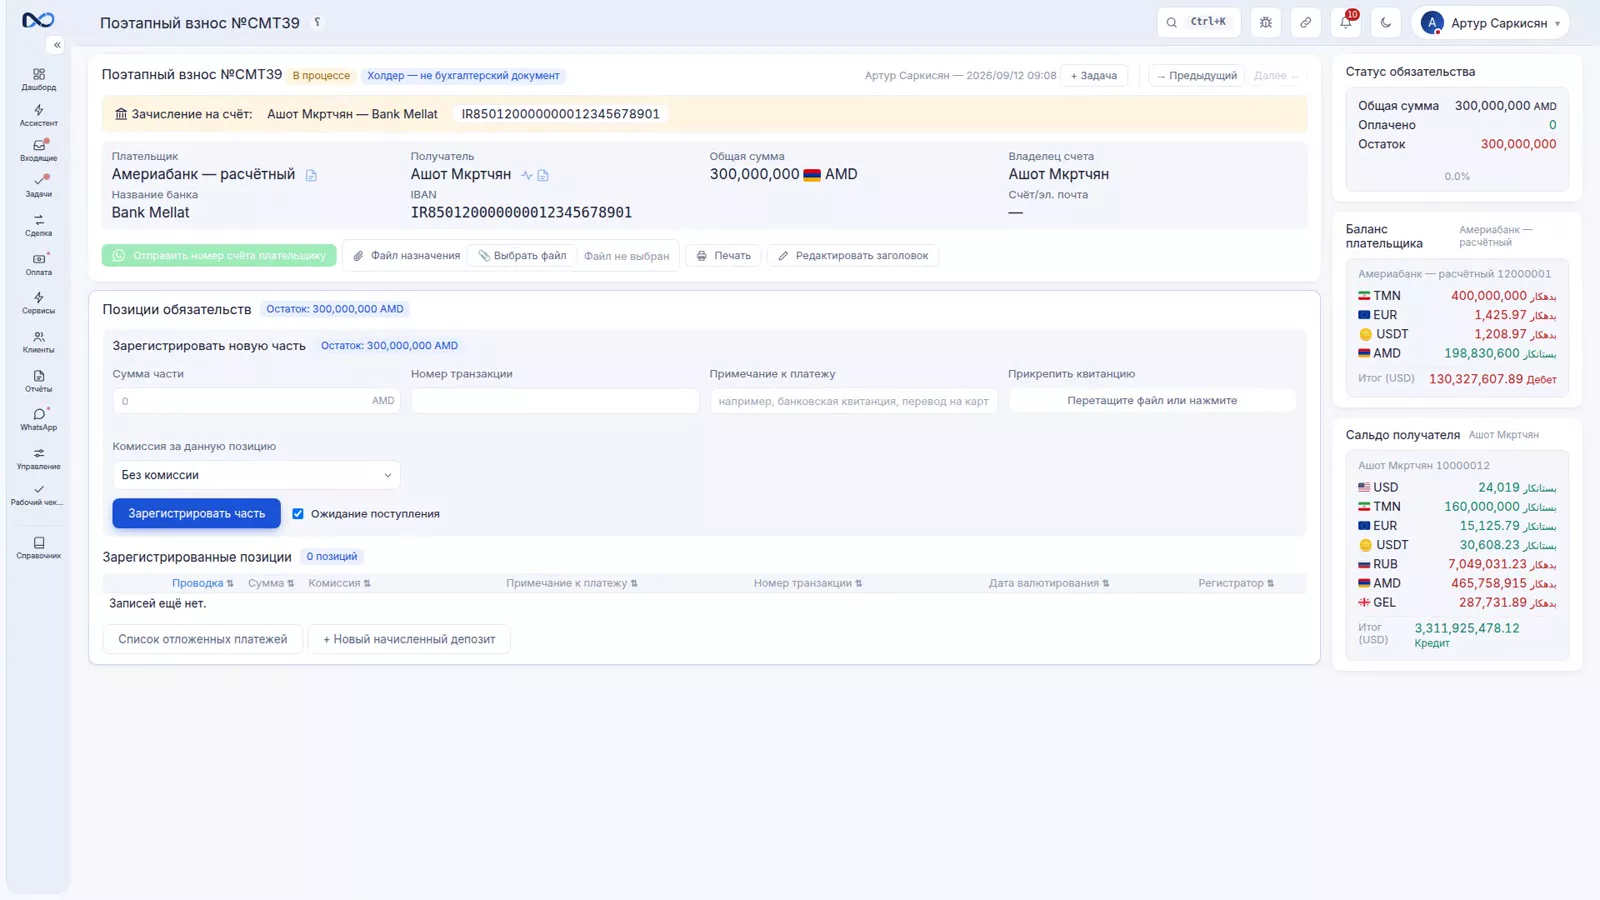The height and width of the screenshot is (900, 1600).
Task: Open Clients (Клиенты) sidebar icon
Action: coord(38,342)
